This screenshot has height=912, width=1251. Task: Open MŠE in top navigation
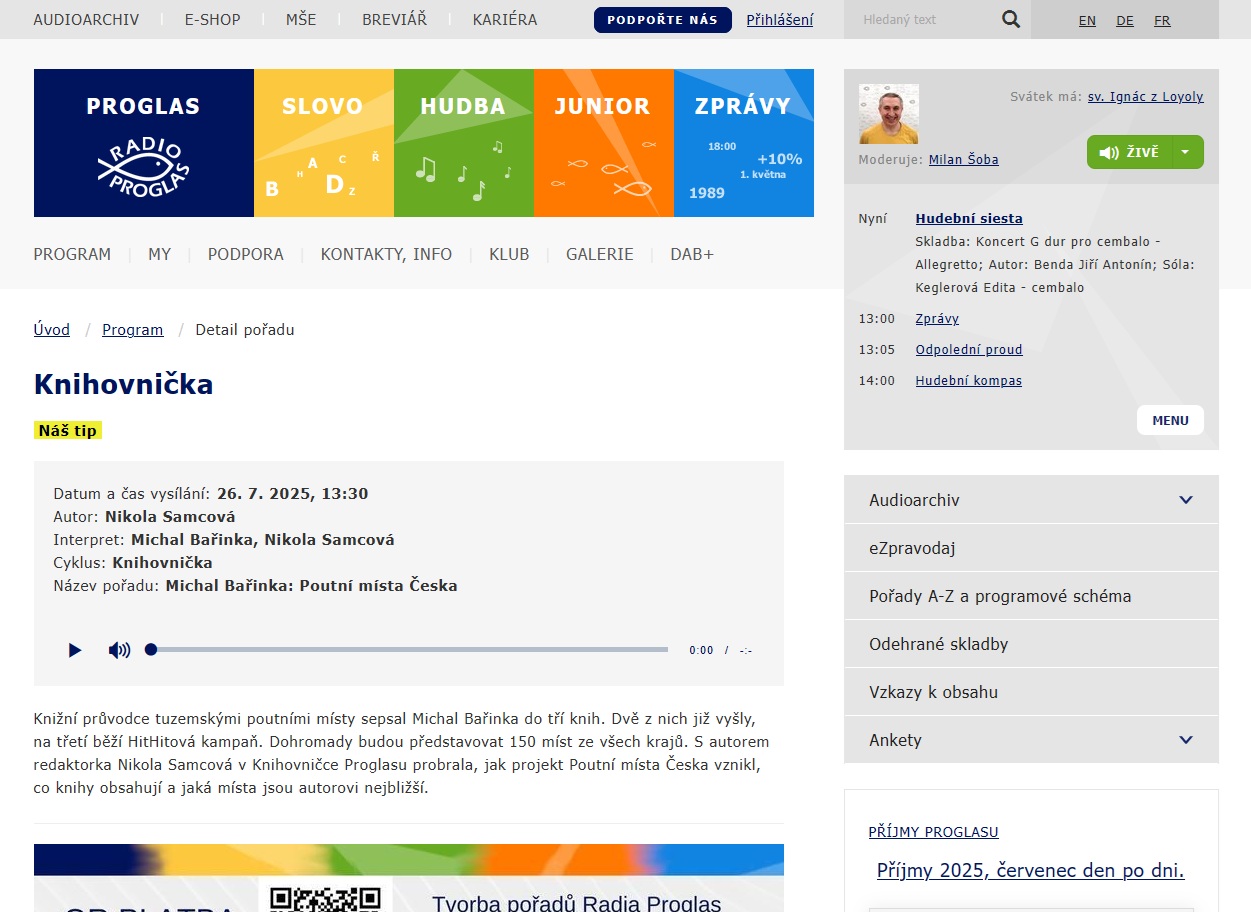pyautogui.click(x=301, y=20)
